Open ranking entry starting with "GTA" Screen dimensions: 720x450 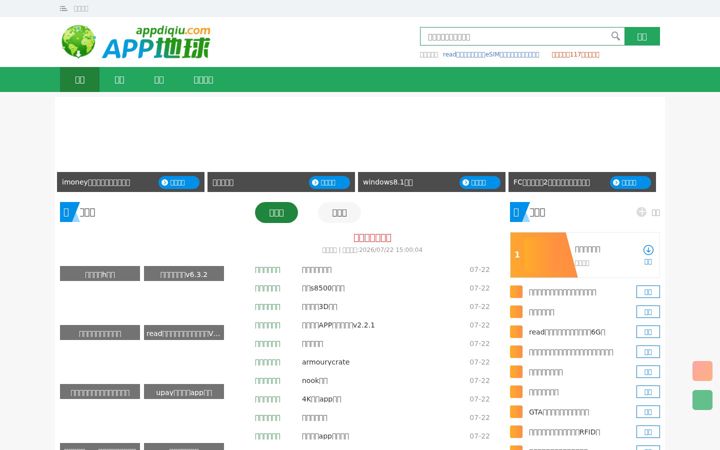559,412
